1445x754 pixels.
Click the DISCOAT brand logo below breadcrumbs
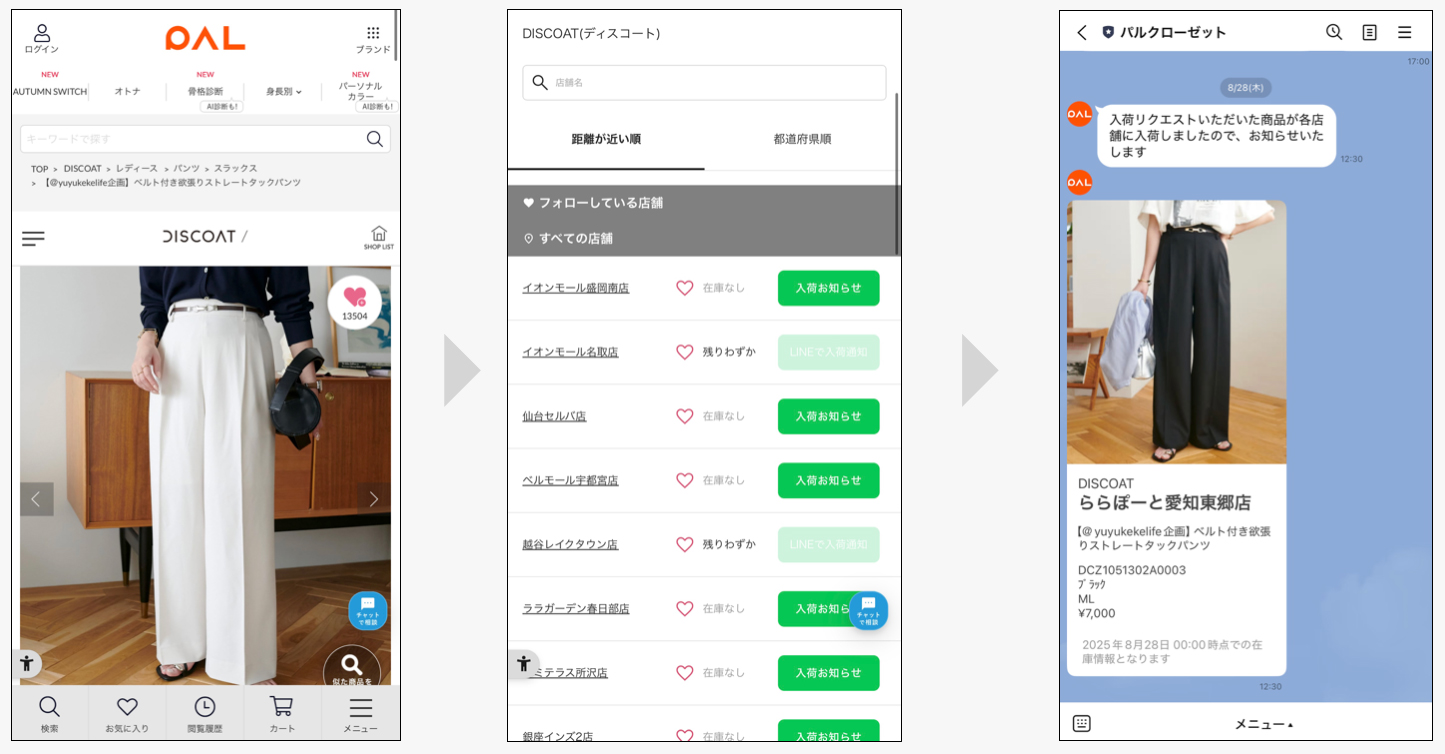pyautogui.click(x=205, y=237)
